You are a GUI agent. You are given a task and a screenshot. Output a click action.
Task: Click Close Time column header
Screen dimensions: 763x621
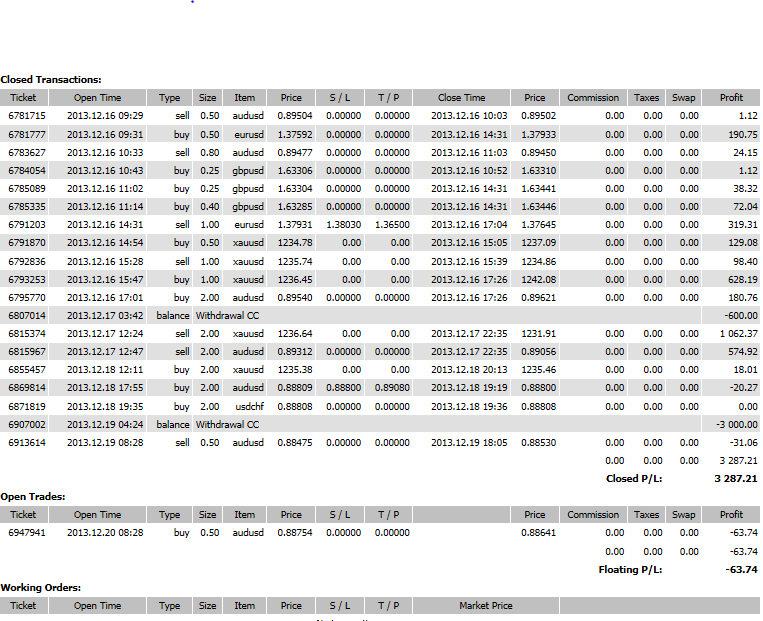click(461, 97)
